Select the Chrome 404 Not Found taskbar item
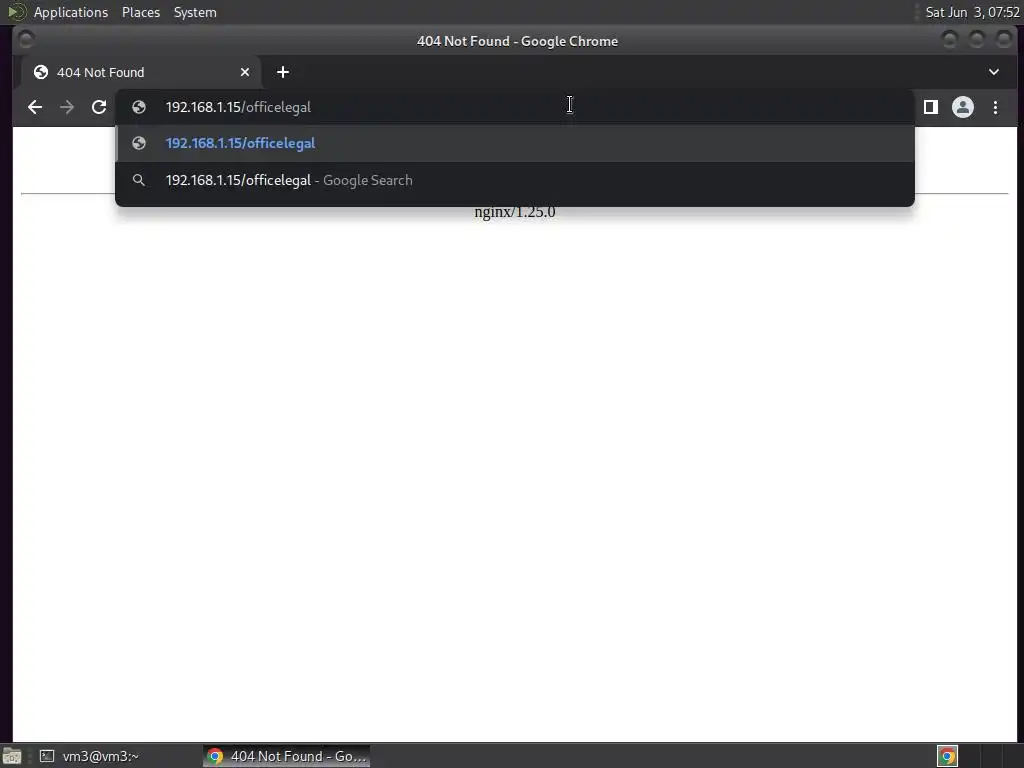 286,756
